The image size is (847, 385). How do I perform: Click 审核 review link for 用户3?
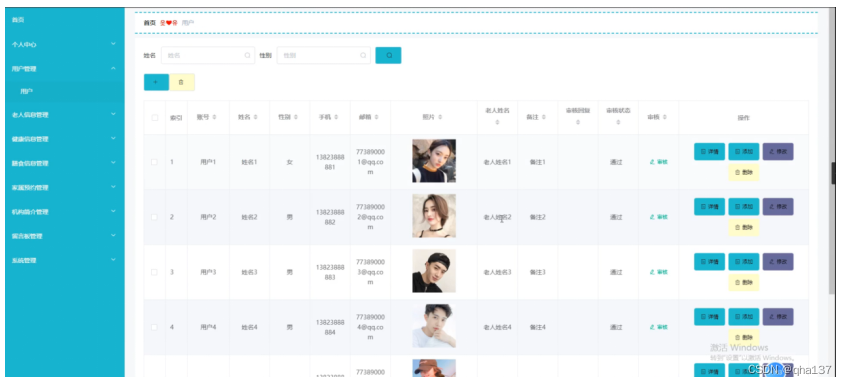[658, 272]
